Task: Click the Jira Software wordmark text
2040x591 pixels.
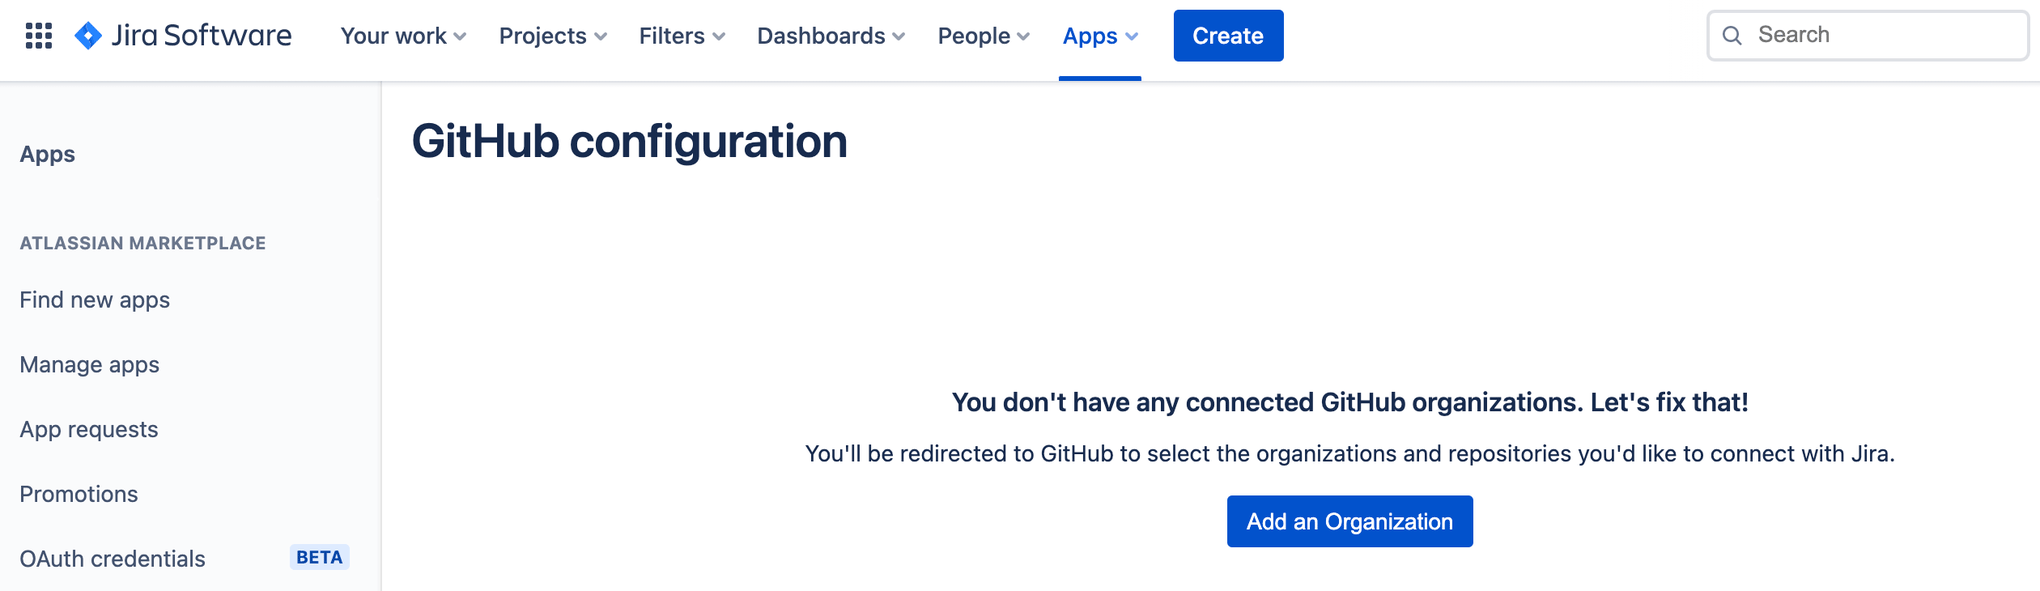Action: pos(201,36)
